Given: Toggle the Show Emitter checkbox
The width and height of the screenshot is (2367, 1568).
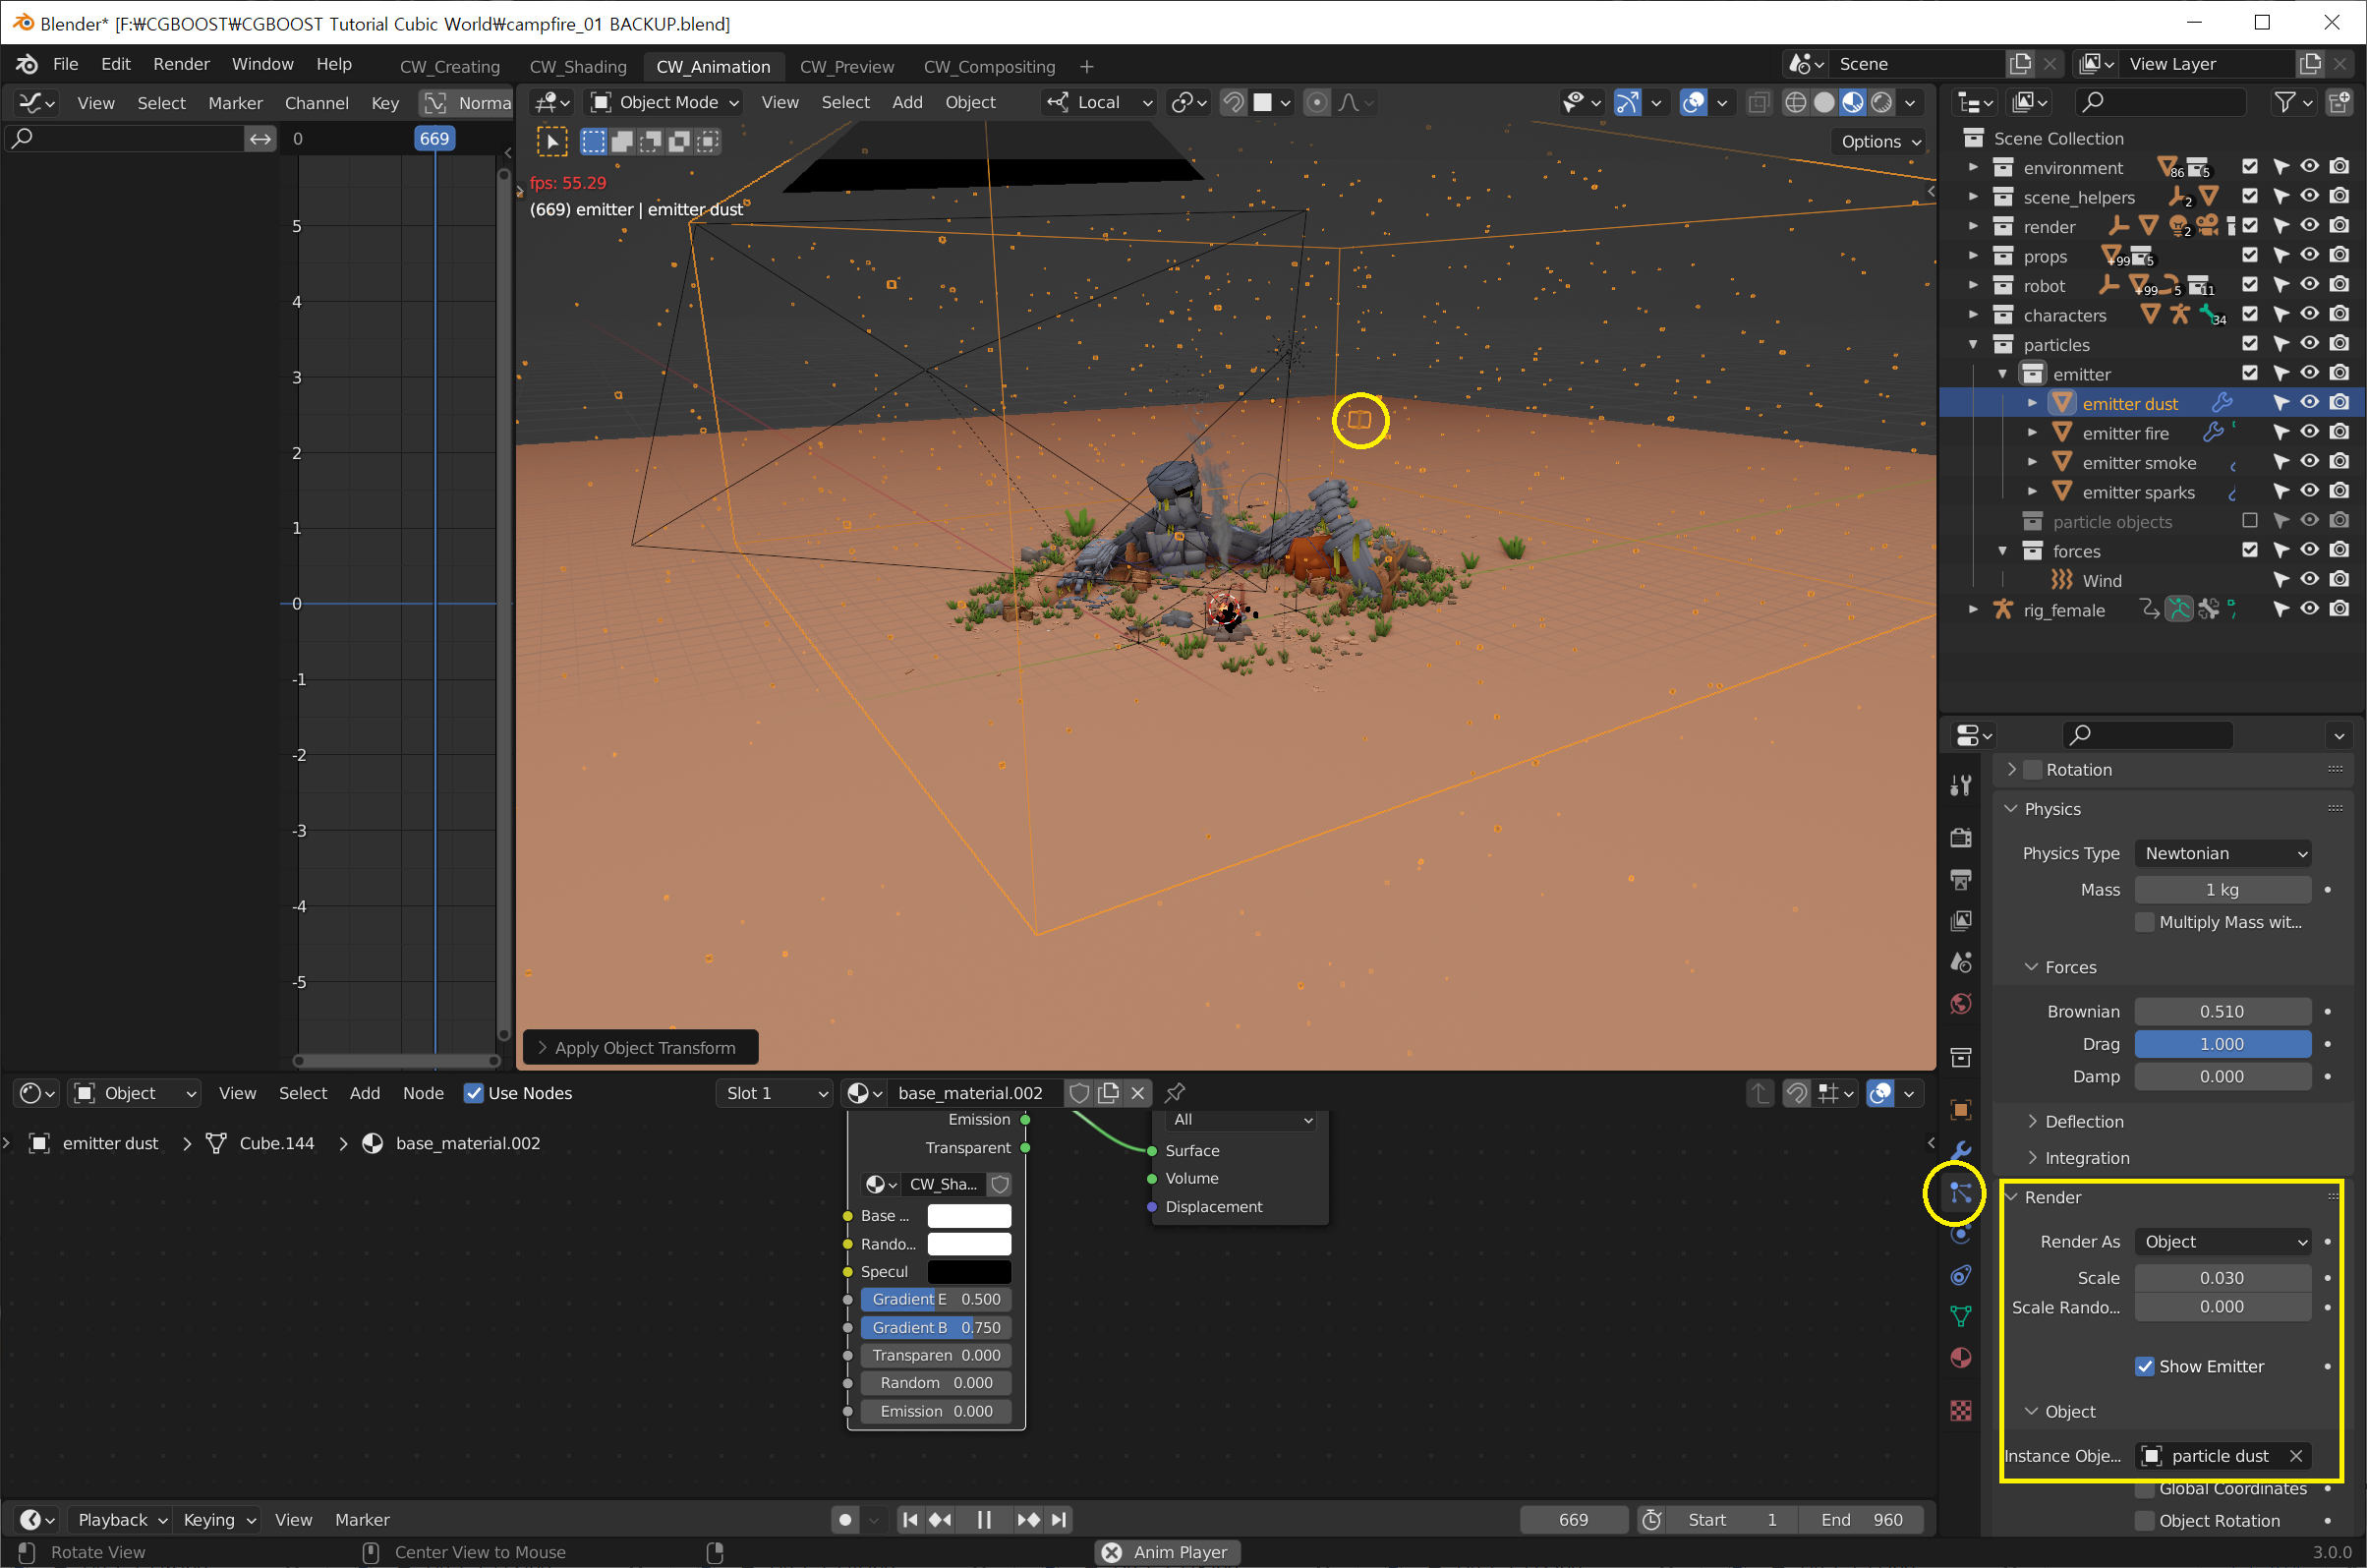Looking at the screenshot, I should (x=2144, y=1366).
